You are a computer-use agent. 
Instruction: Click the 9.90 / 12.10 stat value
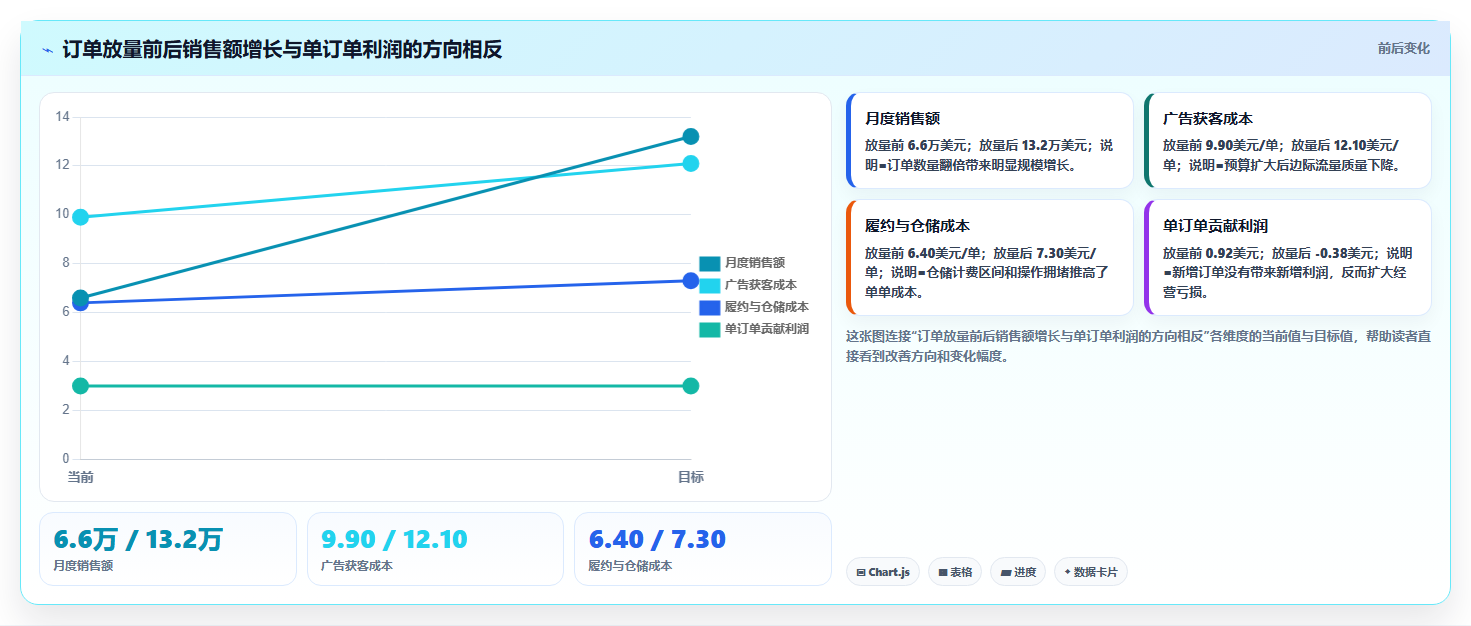point(394,540)
